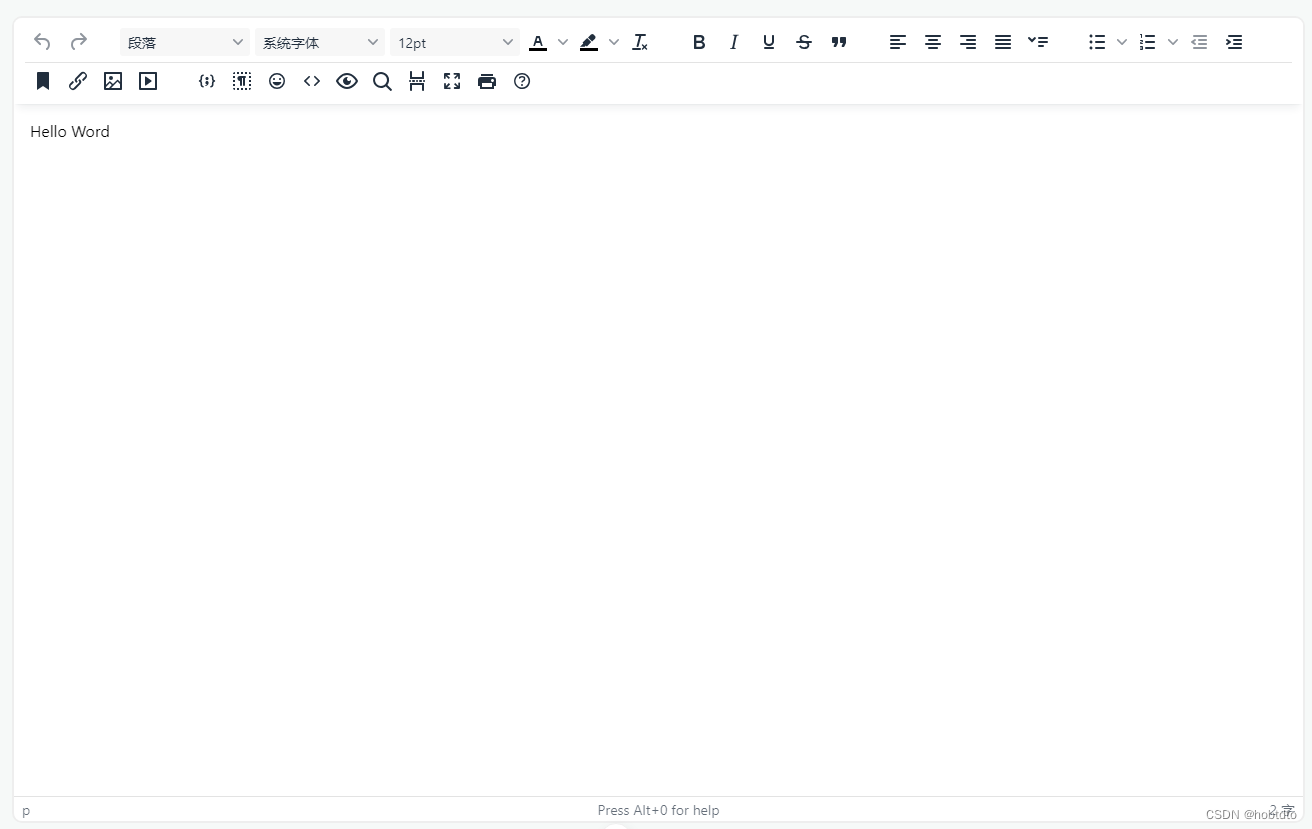
Task: Toggle blockquote formatting
Action: (839, 42)
